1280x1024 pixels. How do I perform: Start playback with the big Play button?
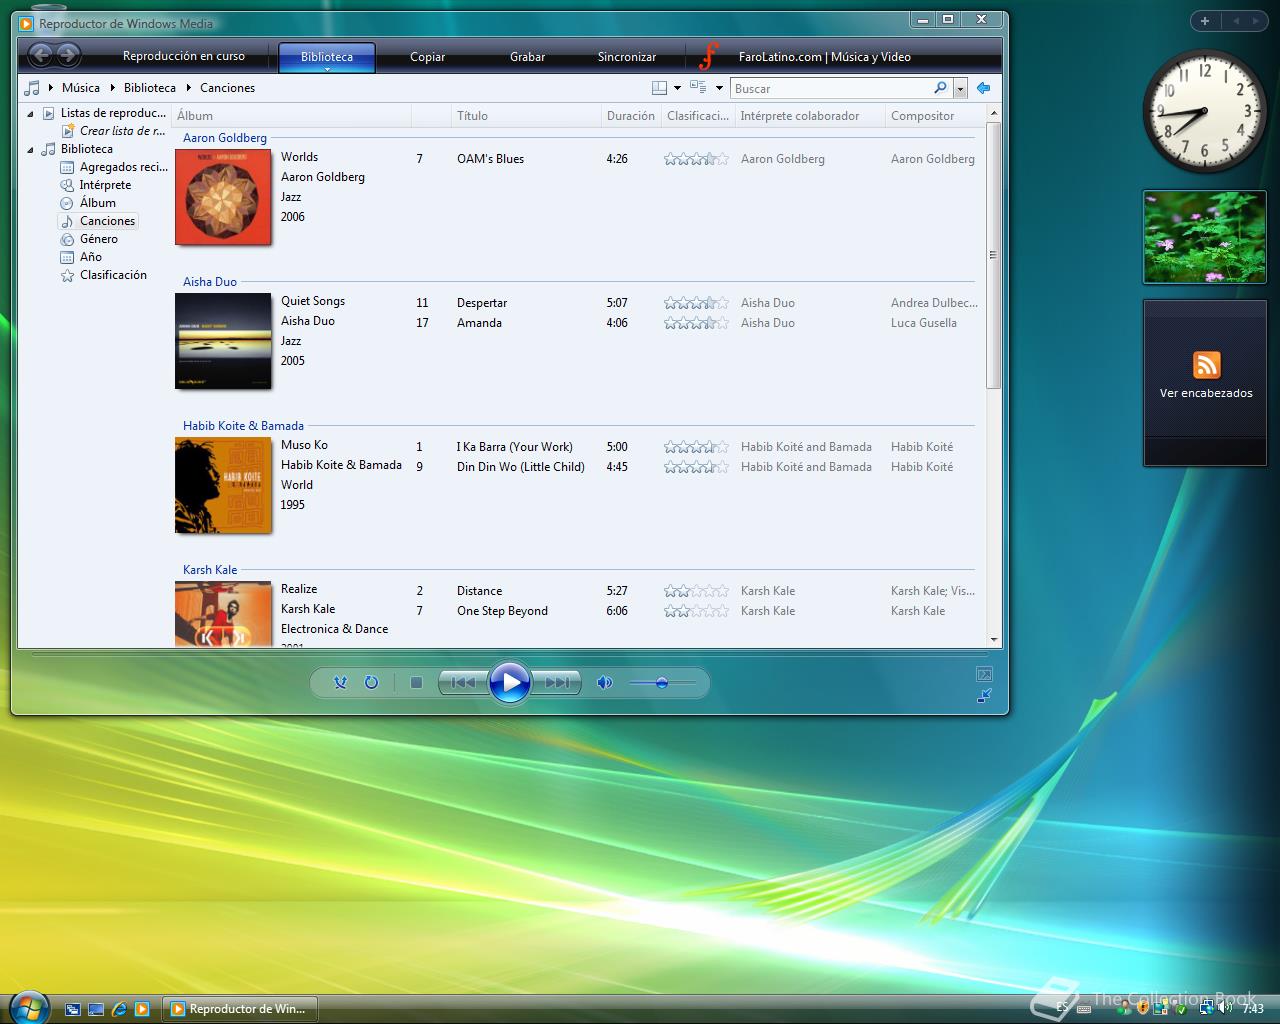coord(510,682)
